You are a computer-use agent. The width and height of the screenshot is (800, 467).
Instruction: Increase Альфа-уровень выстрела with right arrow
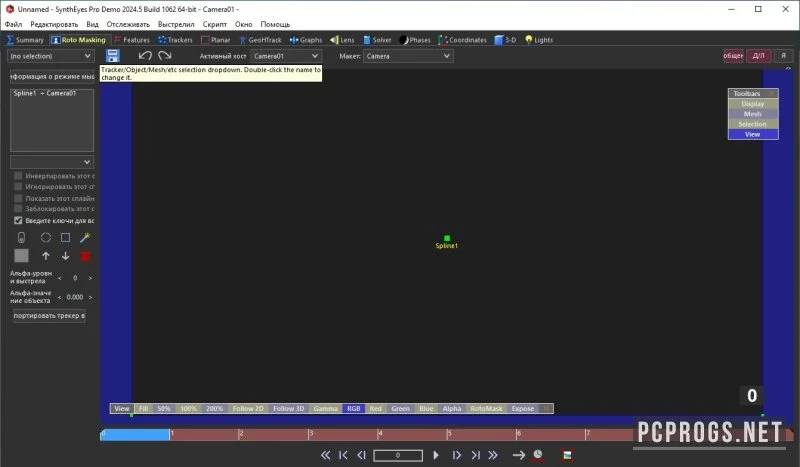click(90, 278)
